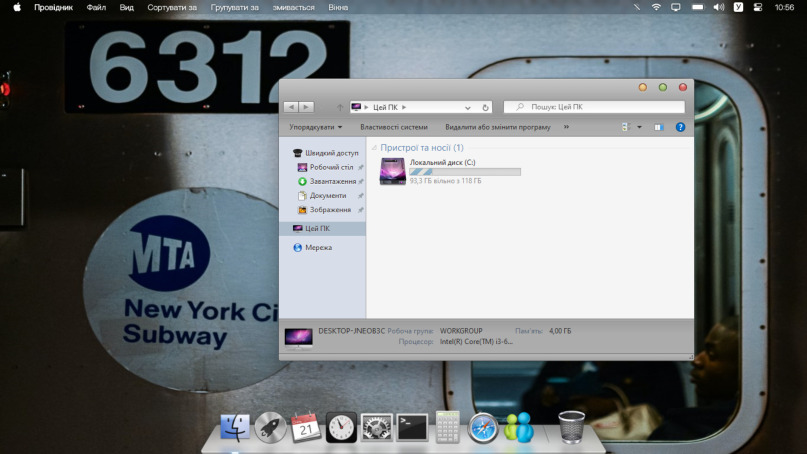Click the language indicator 'У' icon
Image resolution: width=807 pixels, height=454 pixels.
coord(738,7)
